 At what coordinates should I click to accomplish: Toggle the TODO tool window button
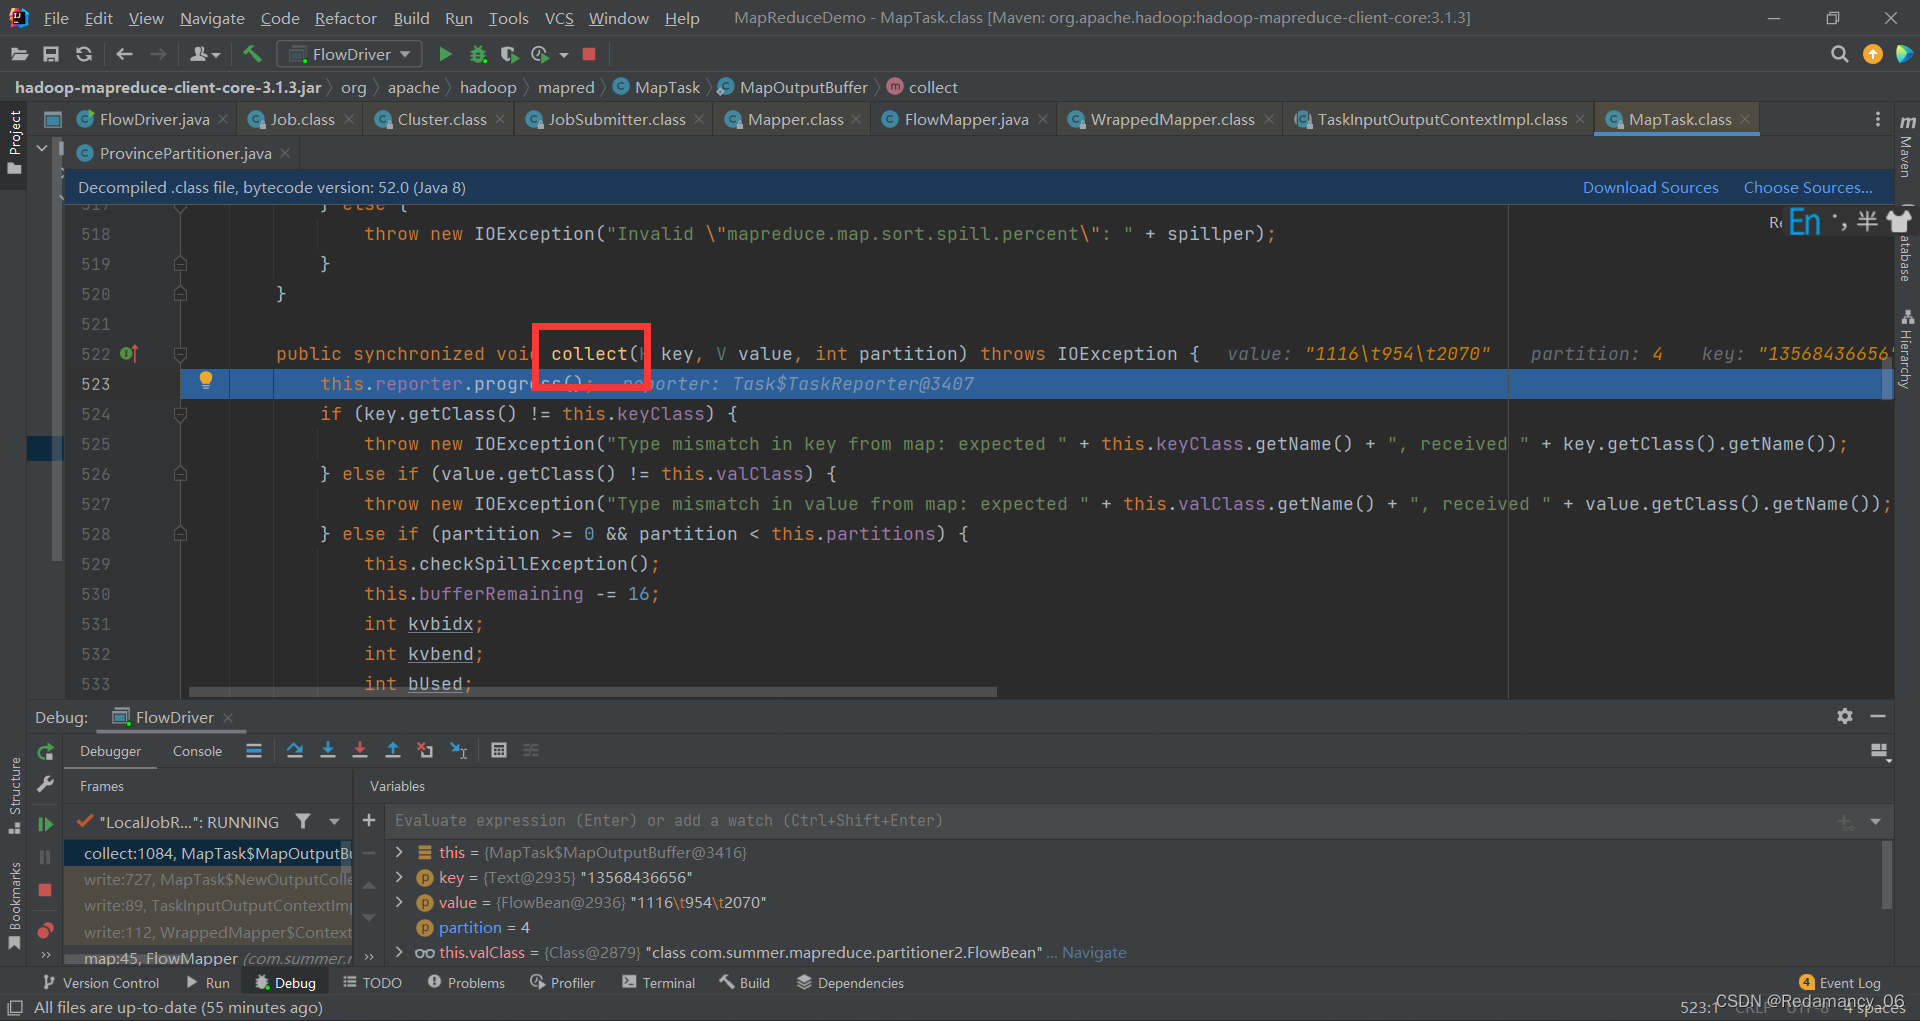(x=372, y=983)
